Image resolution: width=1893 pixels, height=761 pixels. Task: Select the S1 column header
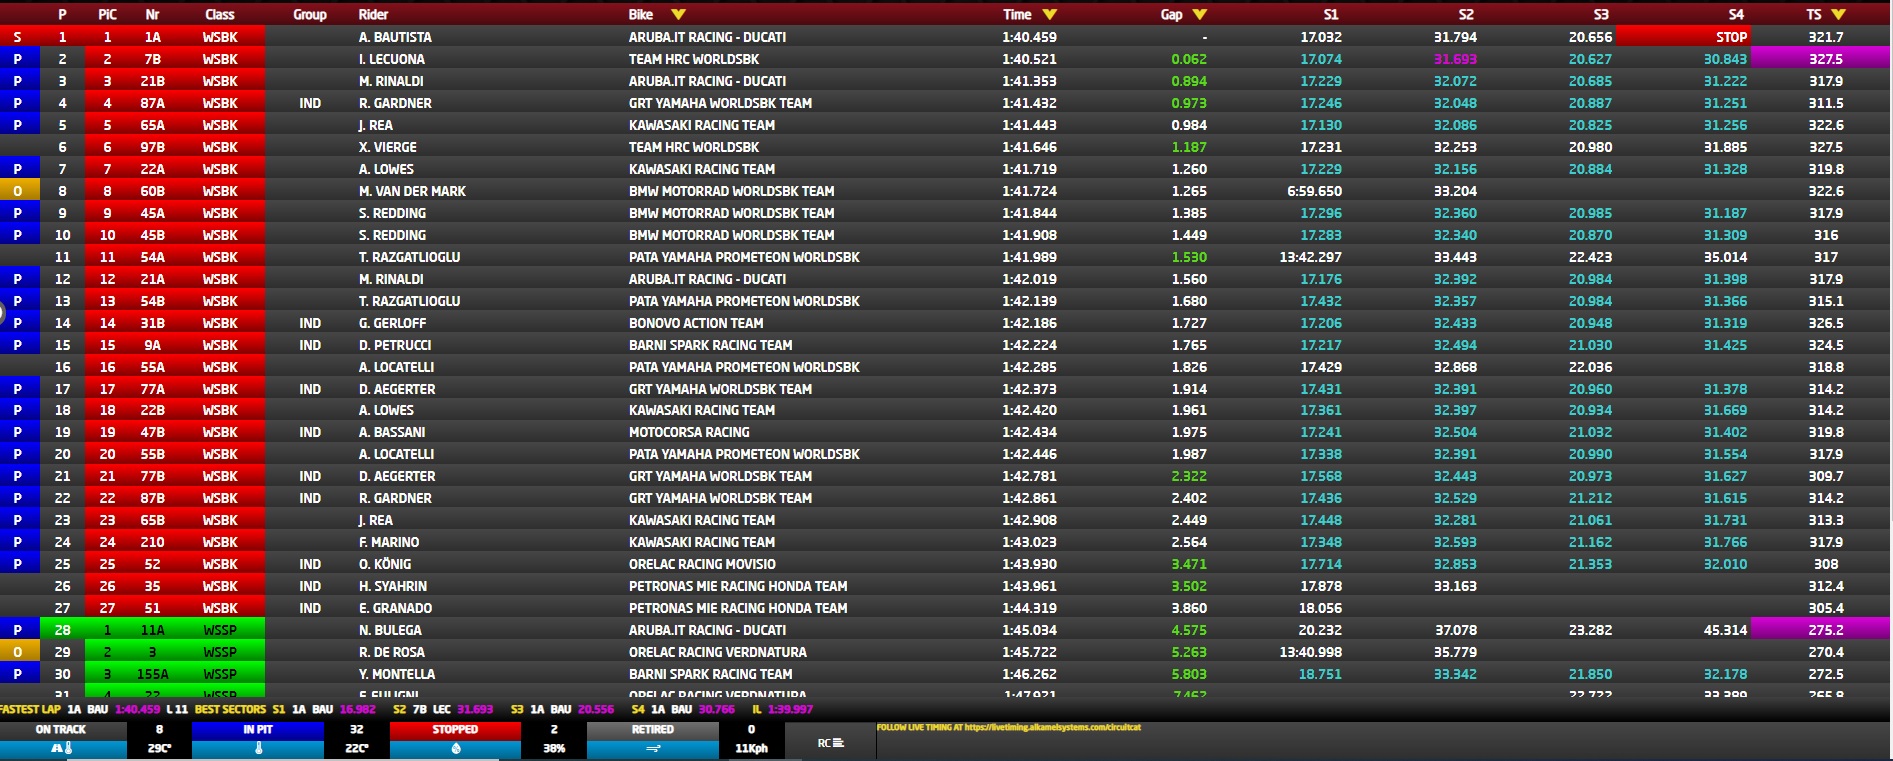coord(1330,14)
